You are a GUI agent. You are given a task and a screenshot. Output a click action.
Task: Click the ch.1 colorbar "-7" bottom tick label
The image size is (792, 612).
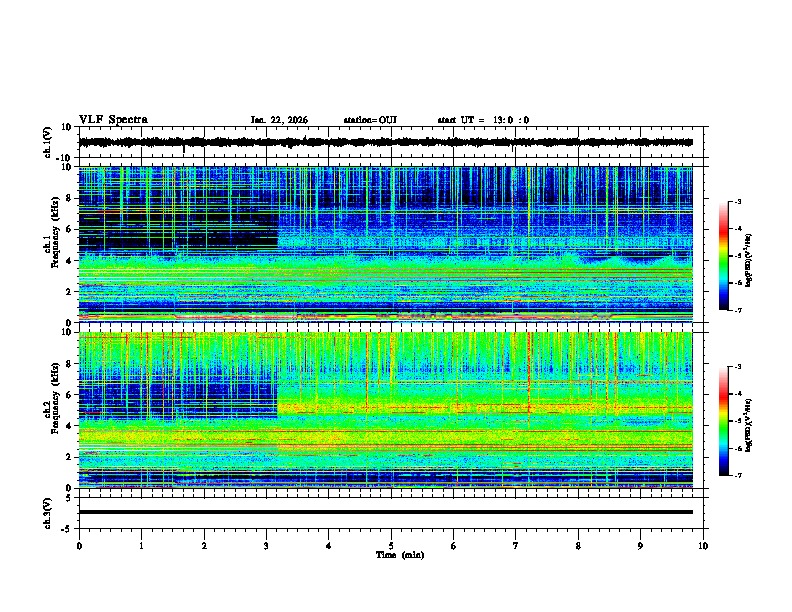pos(738,310)
